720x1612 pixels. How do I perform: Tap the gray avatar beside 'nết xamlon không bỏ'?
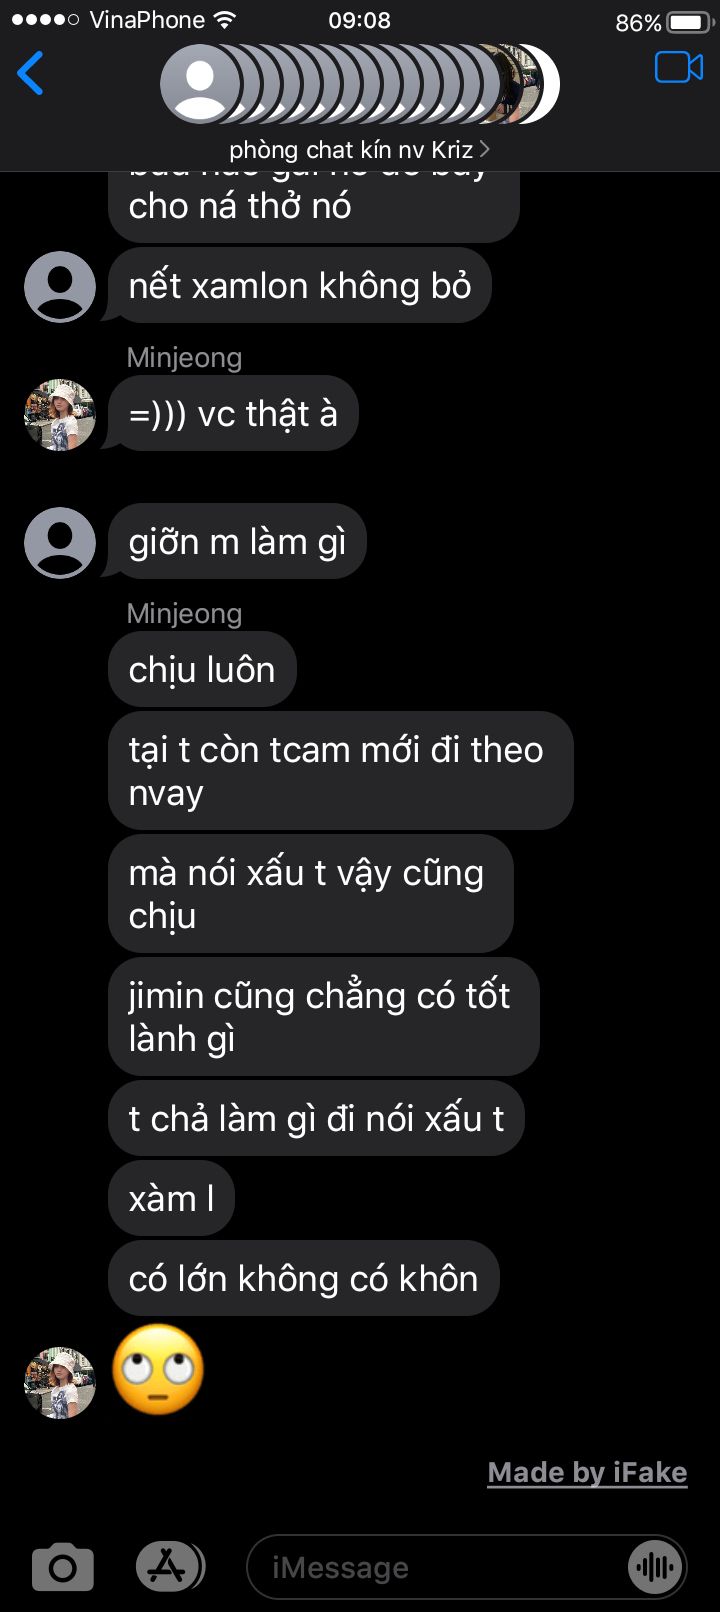coord(60,286)
